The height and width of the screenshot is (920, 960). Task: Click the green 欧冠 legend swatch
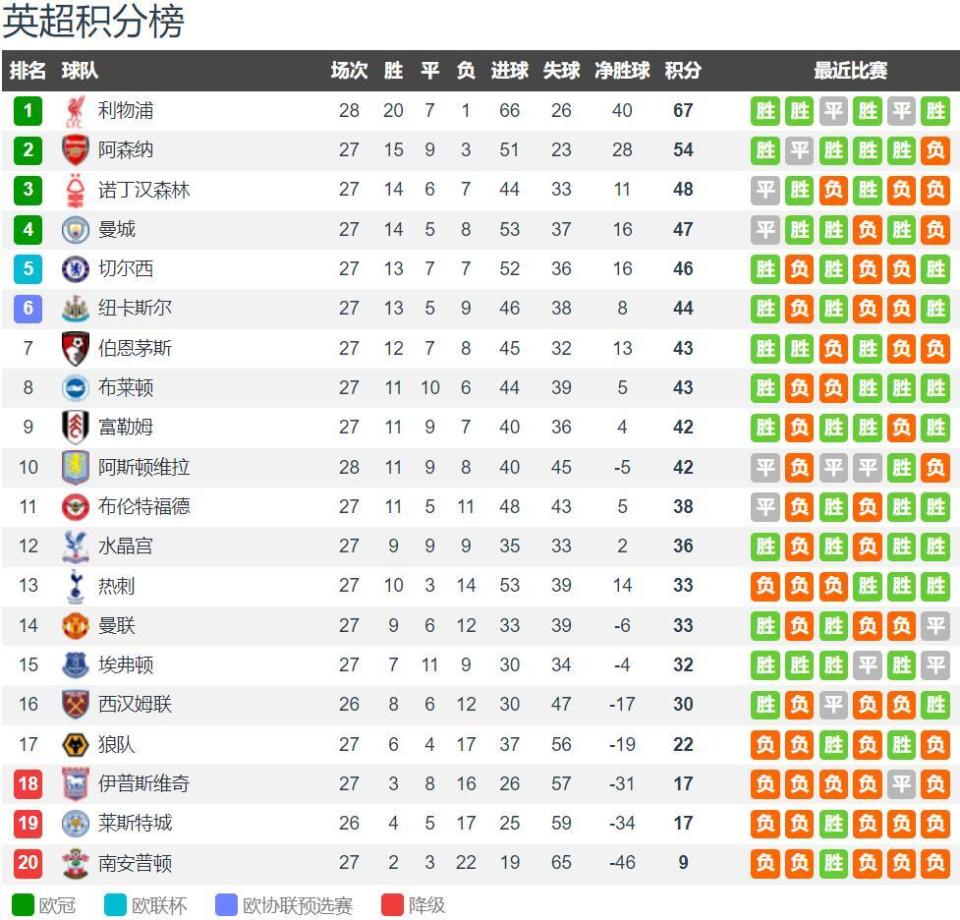point(22,905)
